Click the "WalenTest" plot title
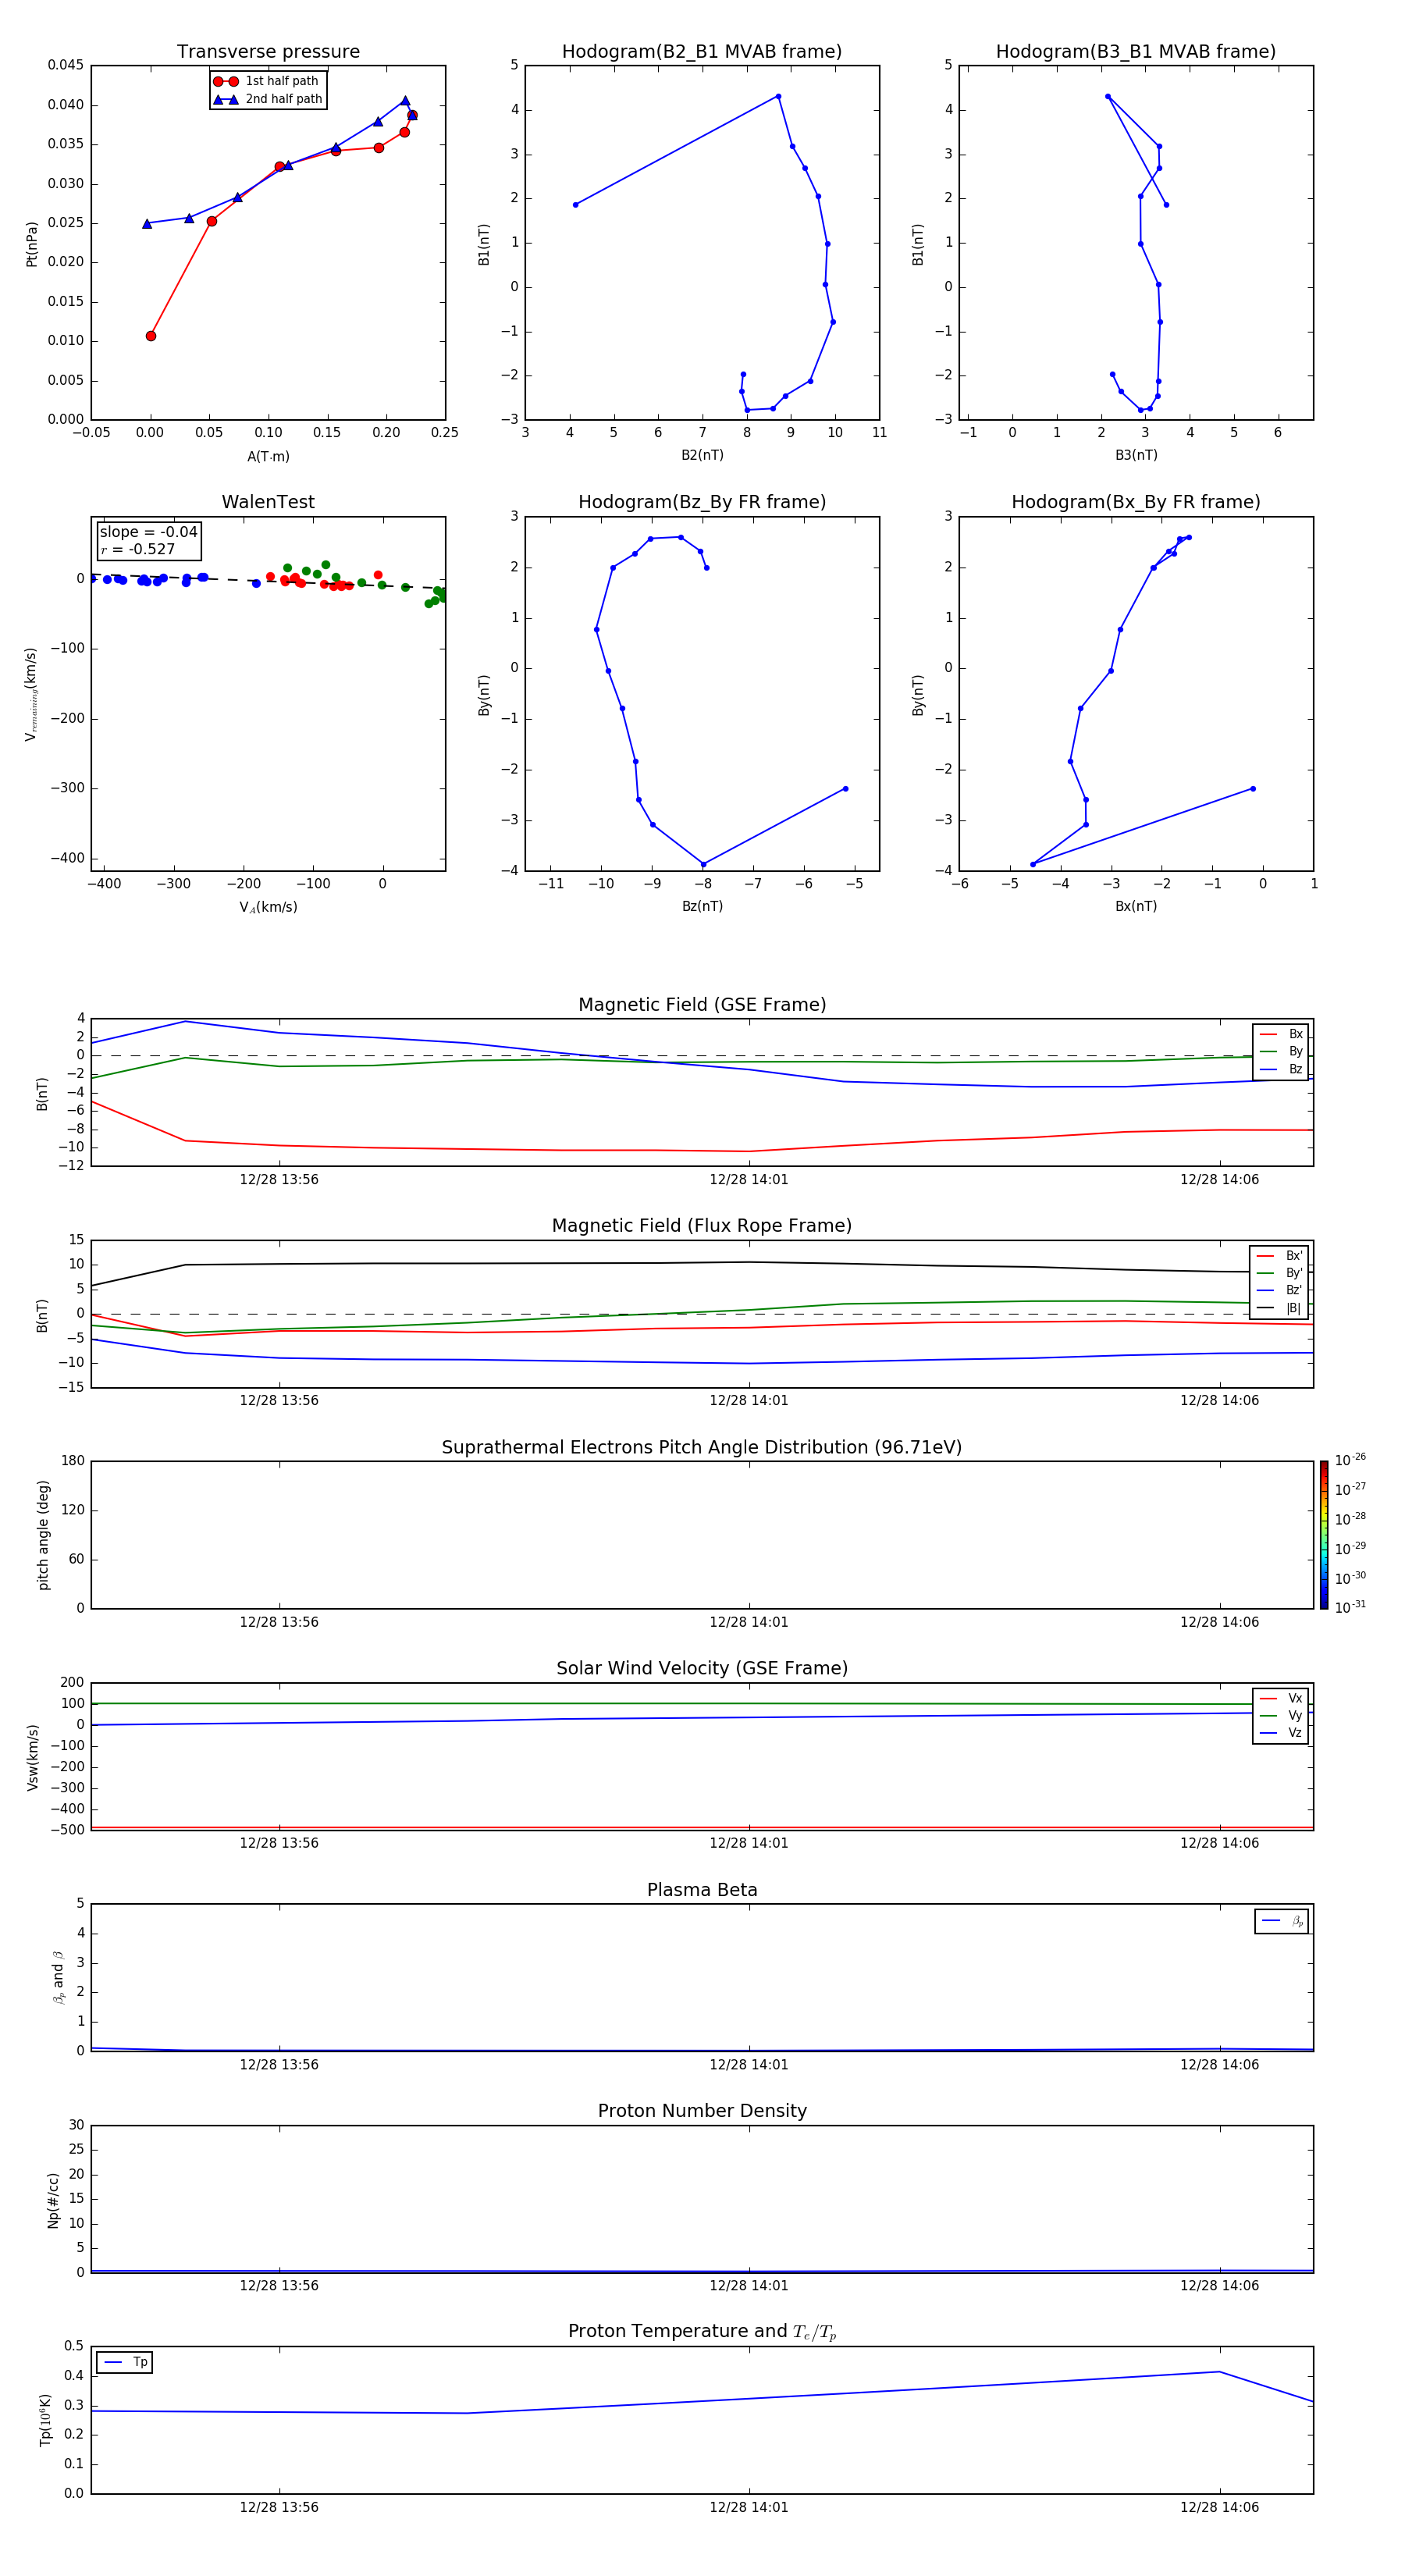Screen dimensions: 1405x2576 click(268, 502)
